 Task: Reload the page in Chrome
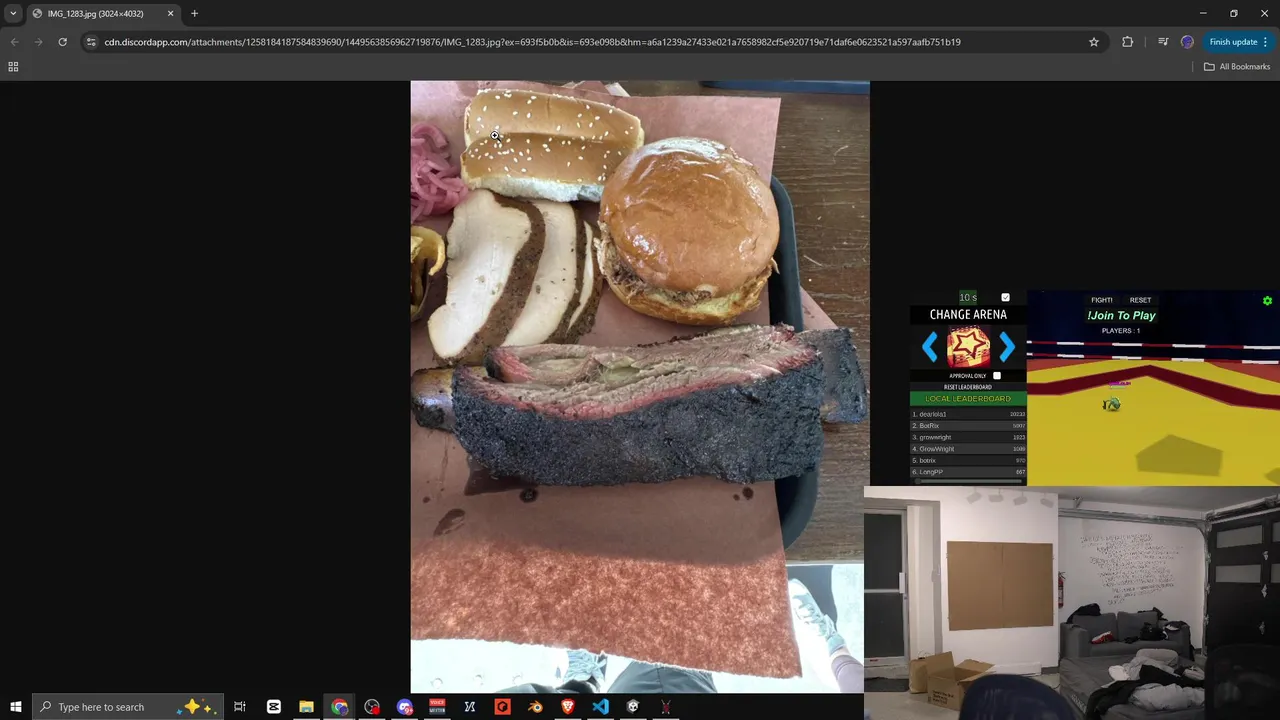62,42
